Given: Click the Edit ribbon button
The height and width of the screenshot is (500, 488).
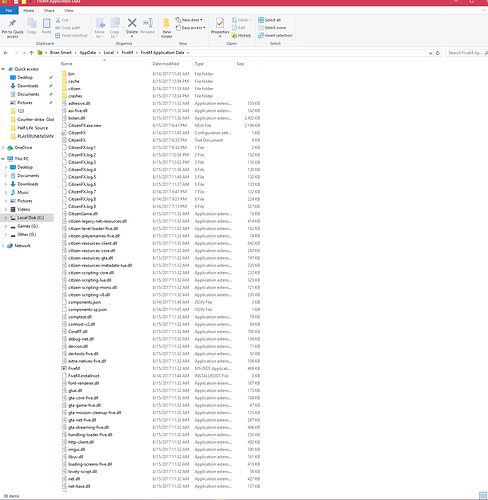Looking at the screenshot, I should tap(239, 28).
